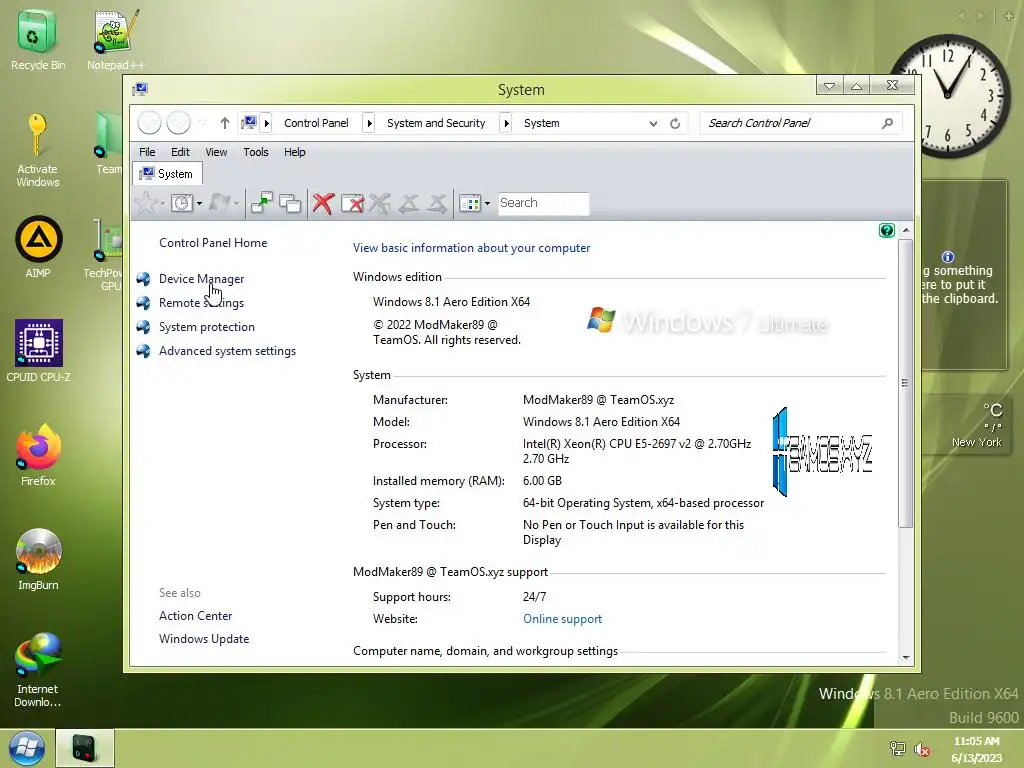Open Notepad++ desktop icon
Image resolution: width=1024 pixels, height=768 pixels.
(116, 40)
